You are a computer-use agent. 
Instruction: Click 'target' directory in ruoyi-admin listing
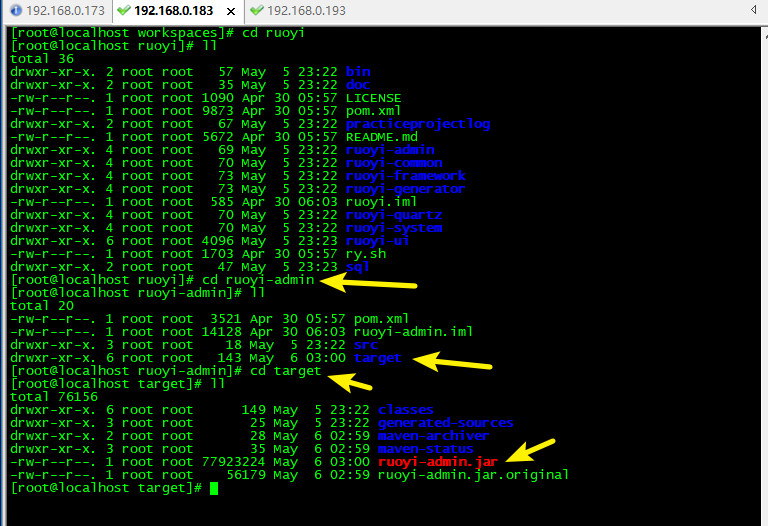point(378,358)
